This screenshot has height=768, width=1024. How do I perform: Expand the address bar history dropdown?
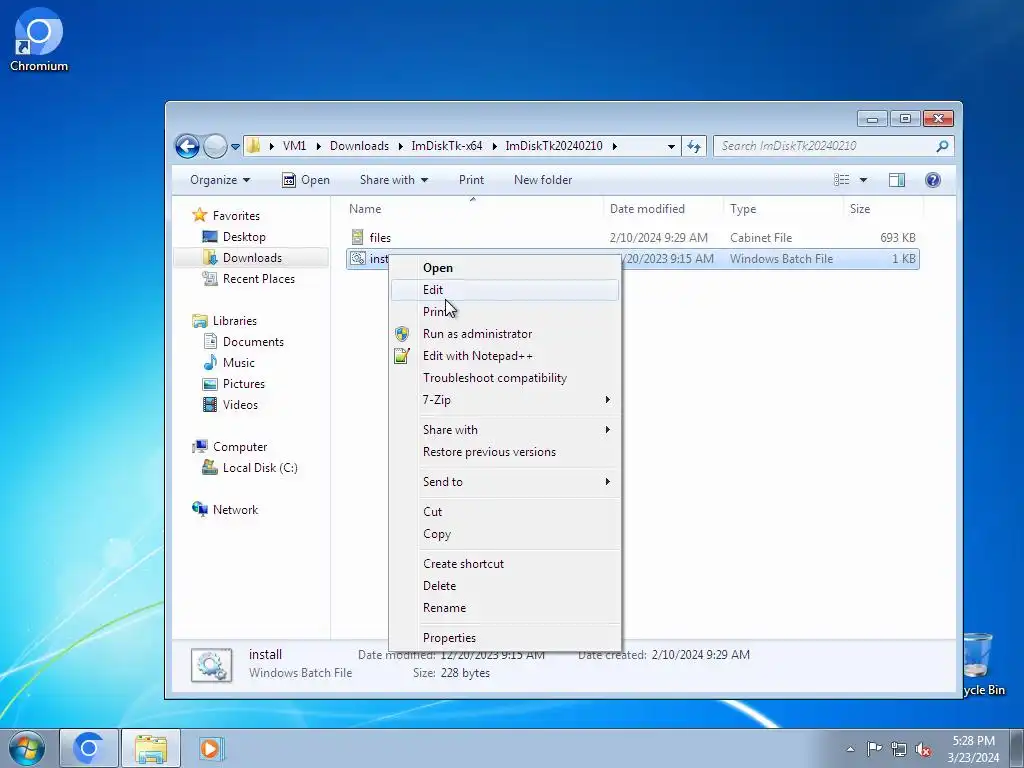tap(671, 146)
